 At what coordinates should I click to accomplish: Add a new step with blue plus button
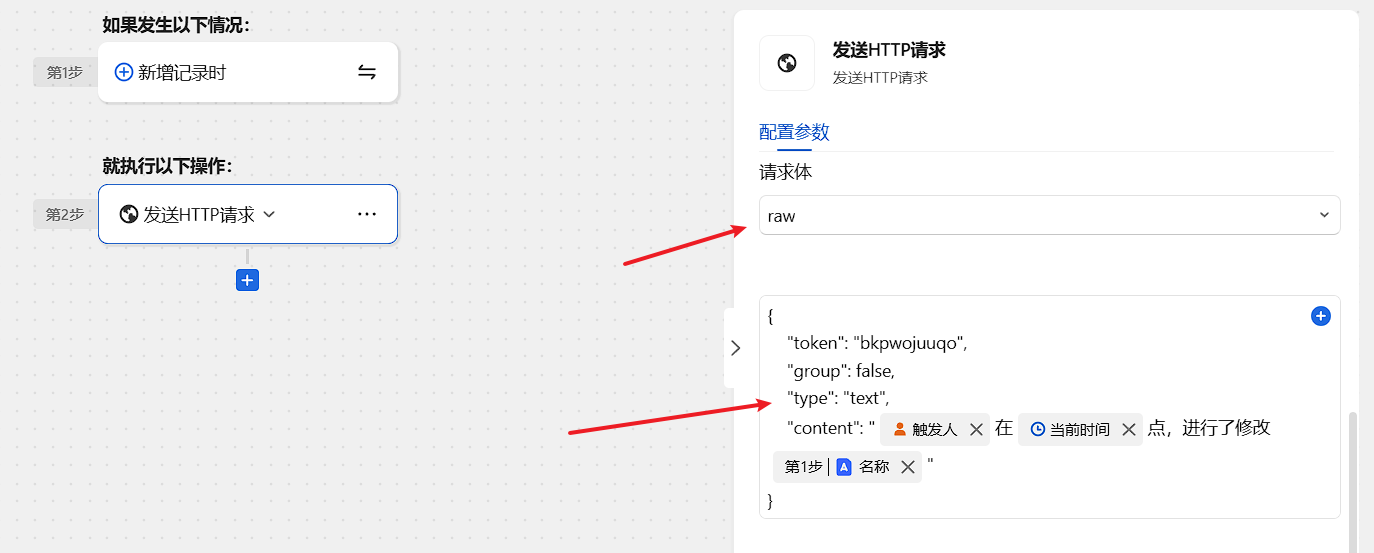248,280
